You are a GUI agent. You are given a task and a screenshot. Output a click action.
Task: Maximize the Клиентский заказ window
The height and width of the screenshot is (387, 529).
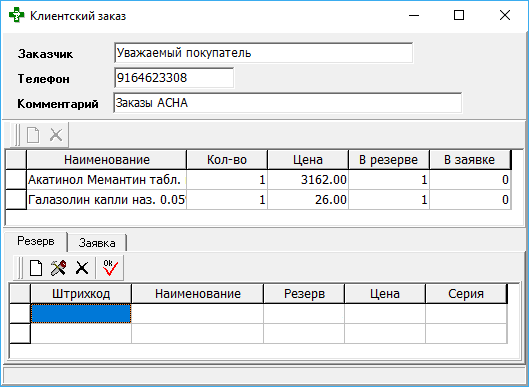pos(459,16)
